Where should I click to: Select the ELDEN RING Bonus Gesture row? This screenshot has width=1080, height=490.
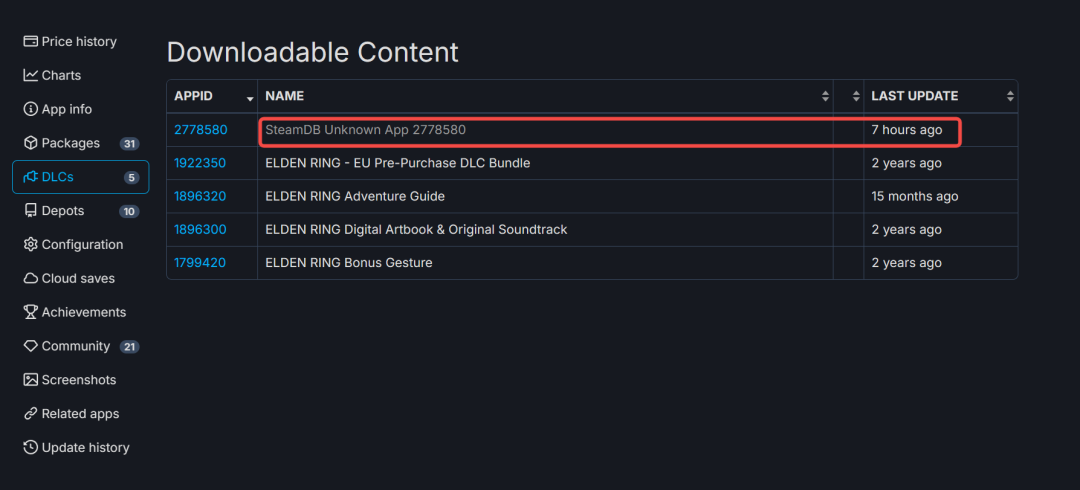[x=592, y=263]
